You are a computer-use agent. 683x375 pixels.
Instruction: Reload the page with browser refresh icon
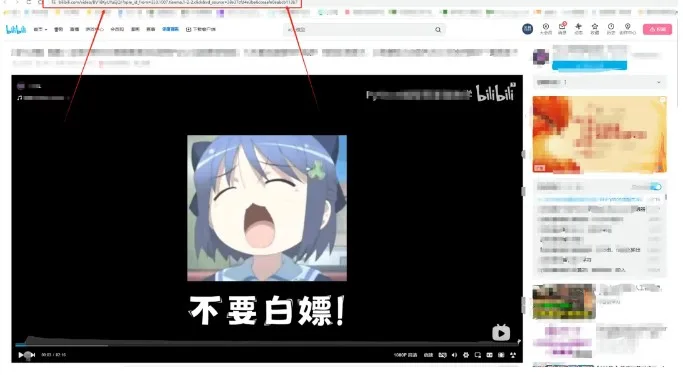tap(29, 2)
